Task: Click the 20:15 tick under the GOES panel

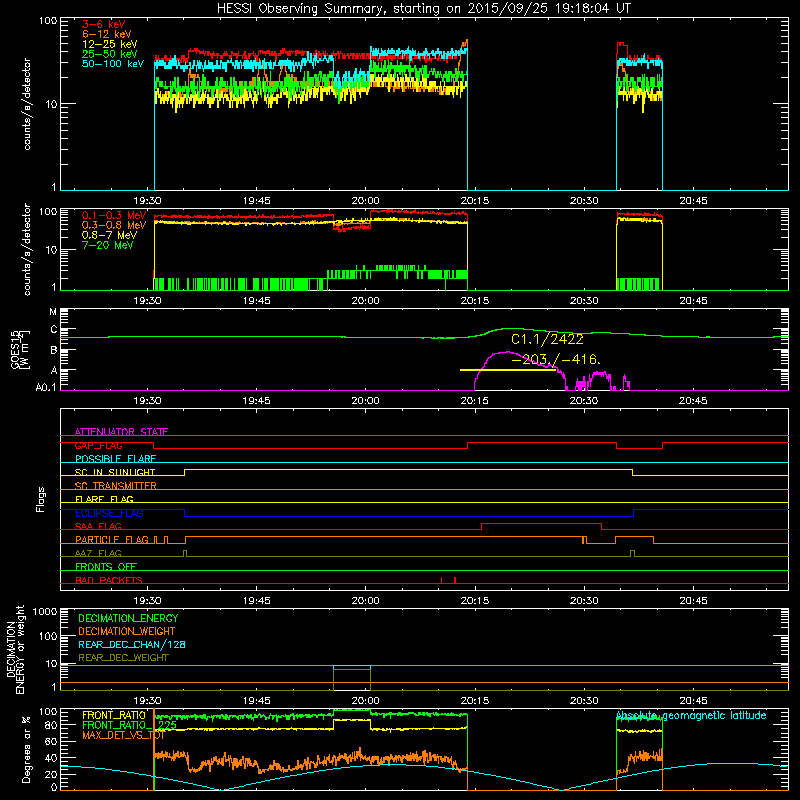Action: (474, 401)
